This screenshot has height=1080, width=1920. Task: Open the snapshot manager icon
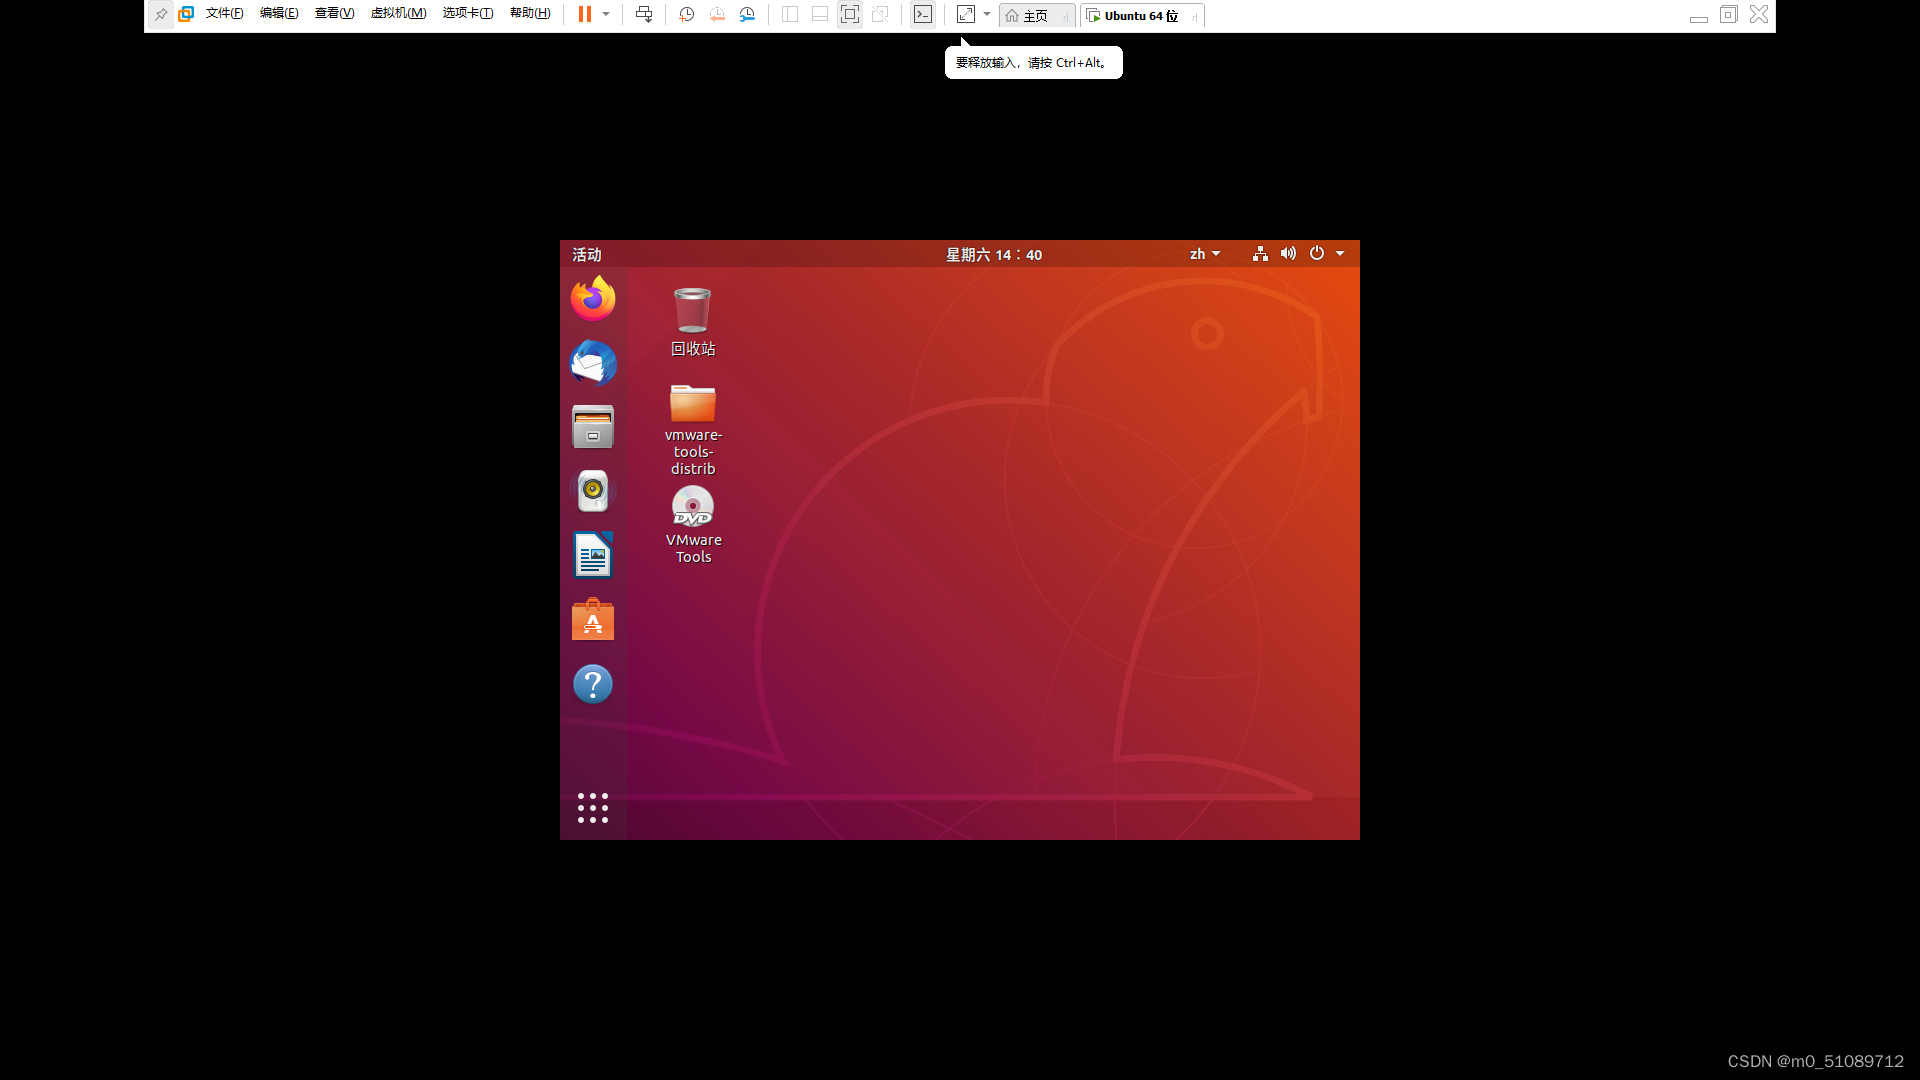click(747, 15)
